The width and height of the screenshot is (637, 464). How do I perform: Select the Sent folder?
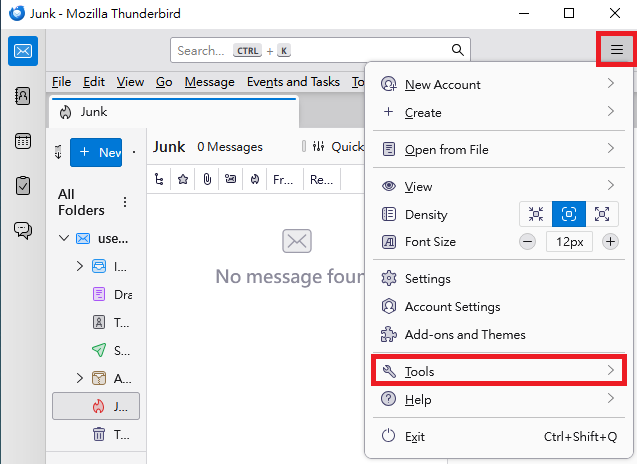coord(96,350)
